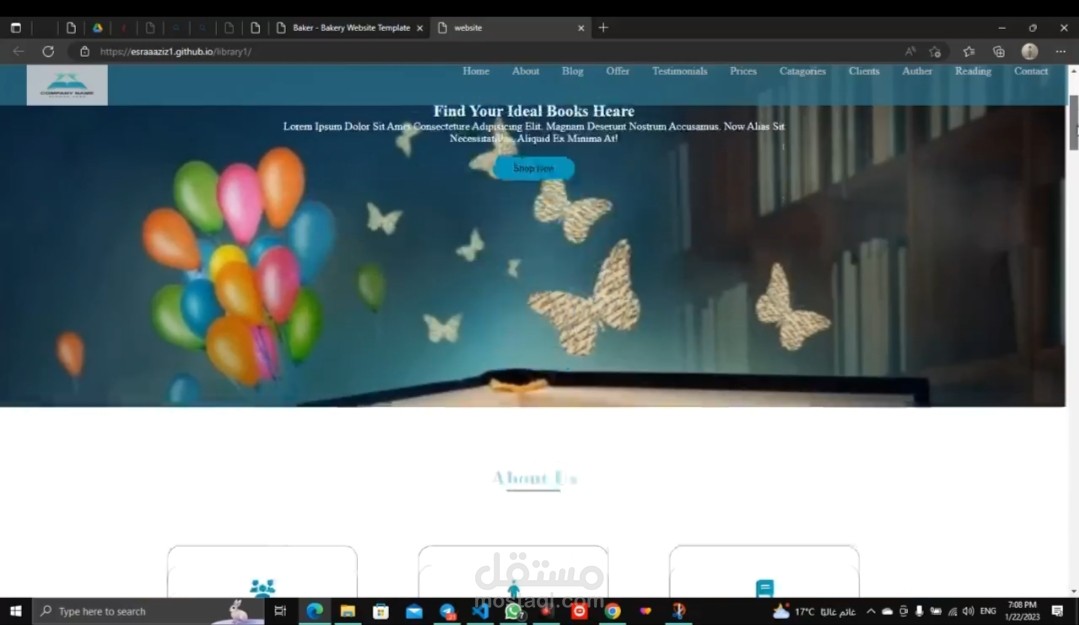Switch to the Baker - Bakery Website Template tab

pyautogui.click(x=351, y=28)
